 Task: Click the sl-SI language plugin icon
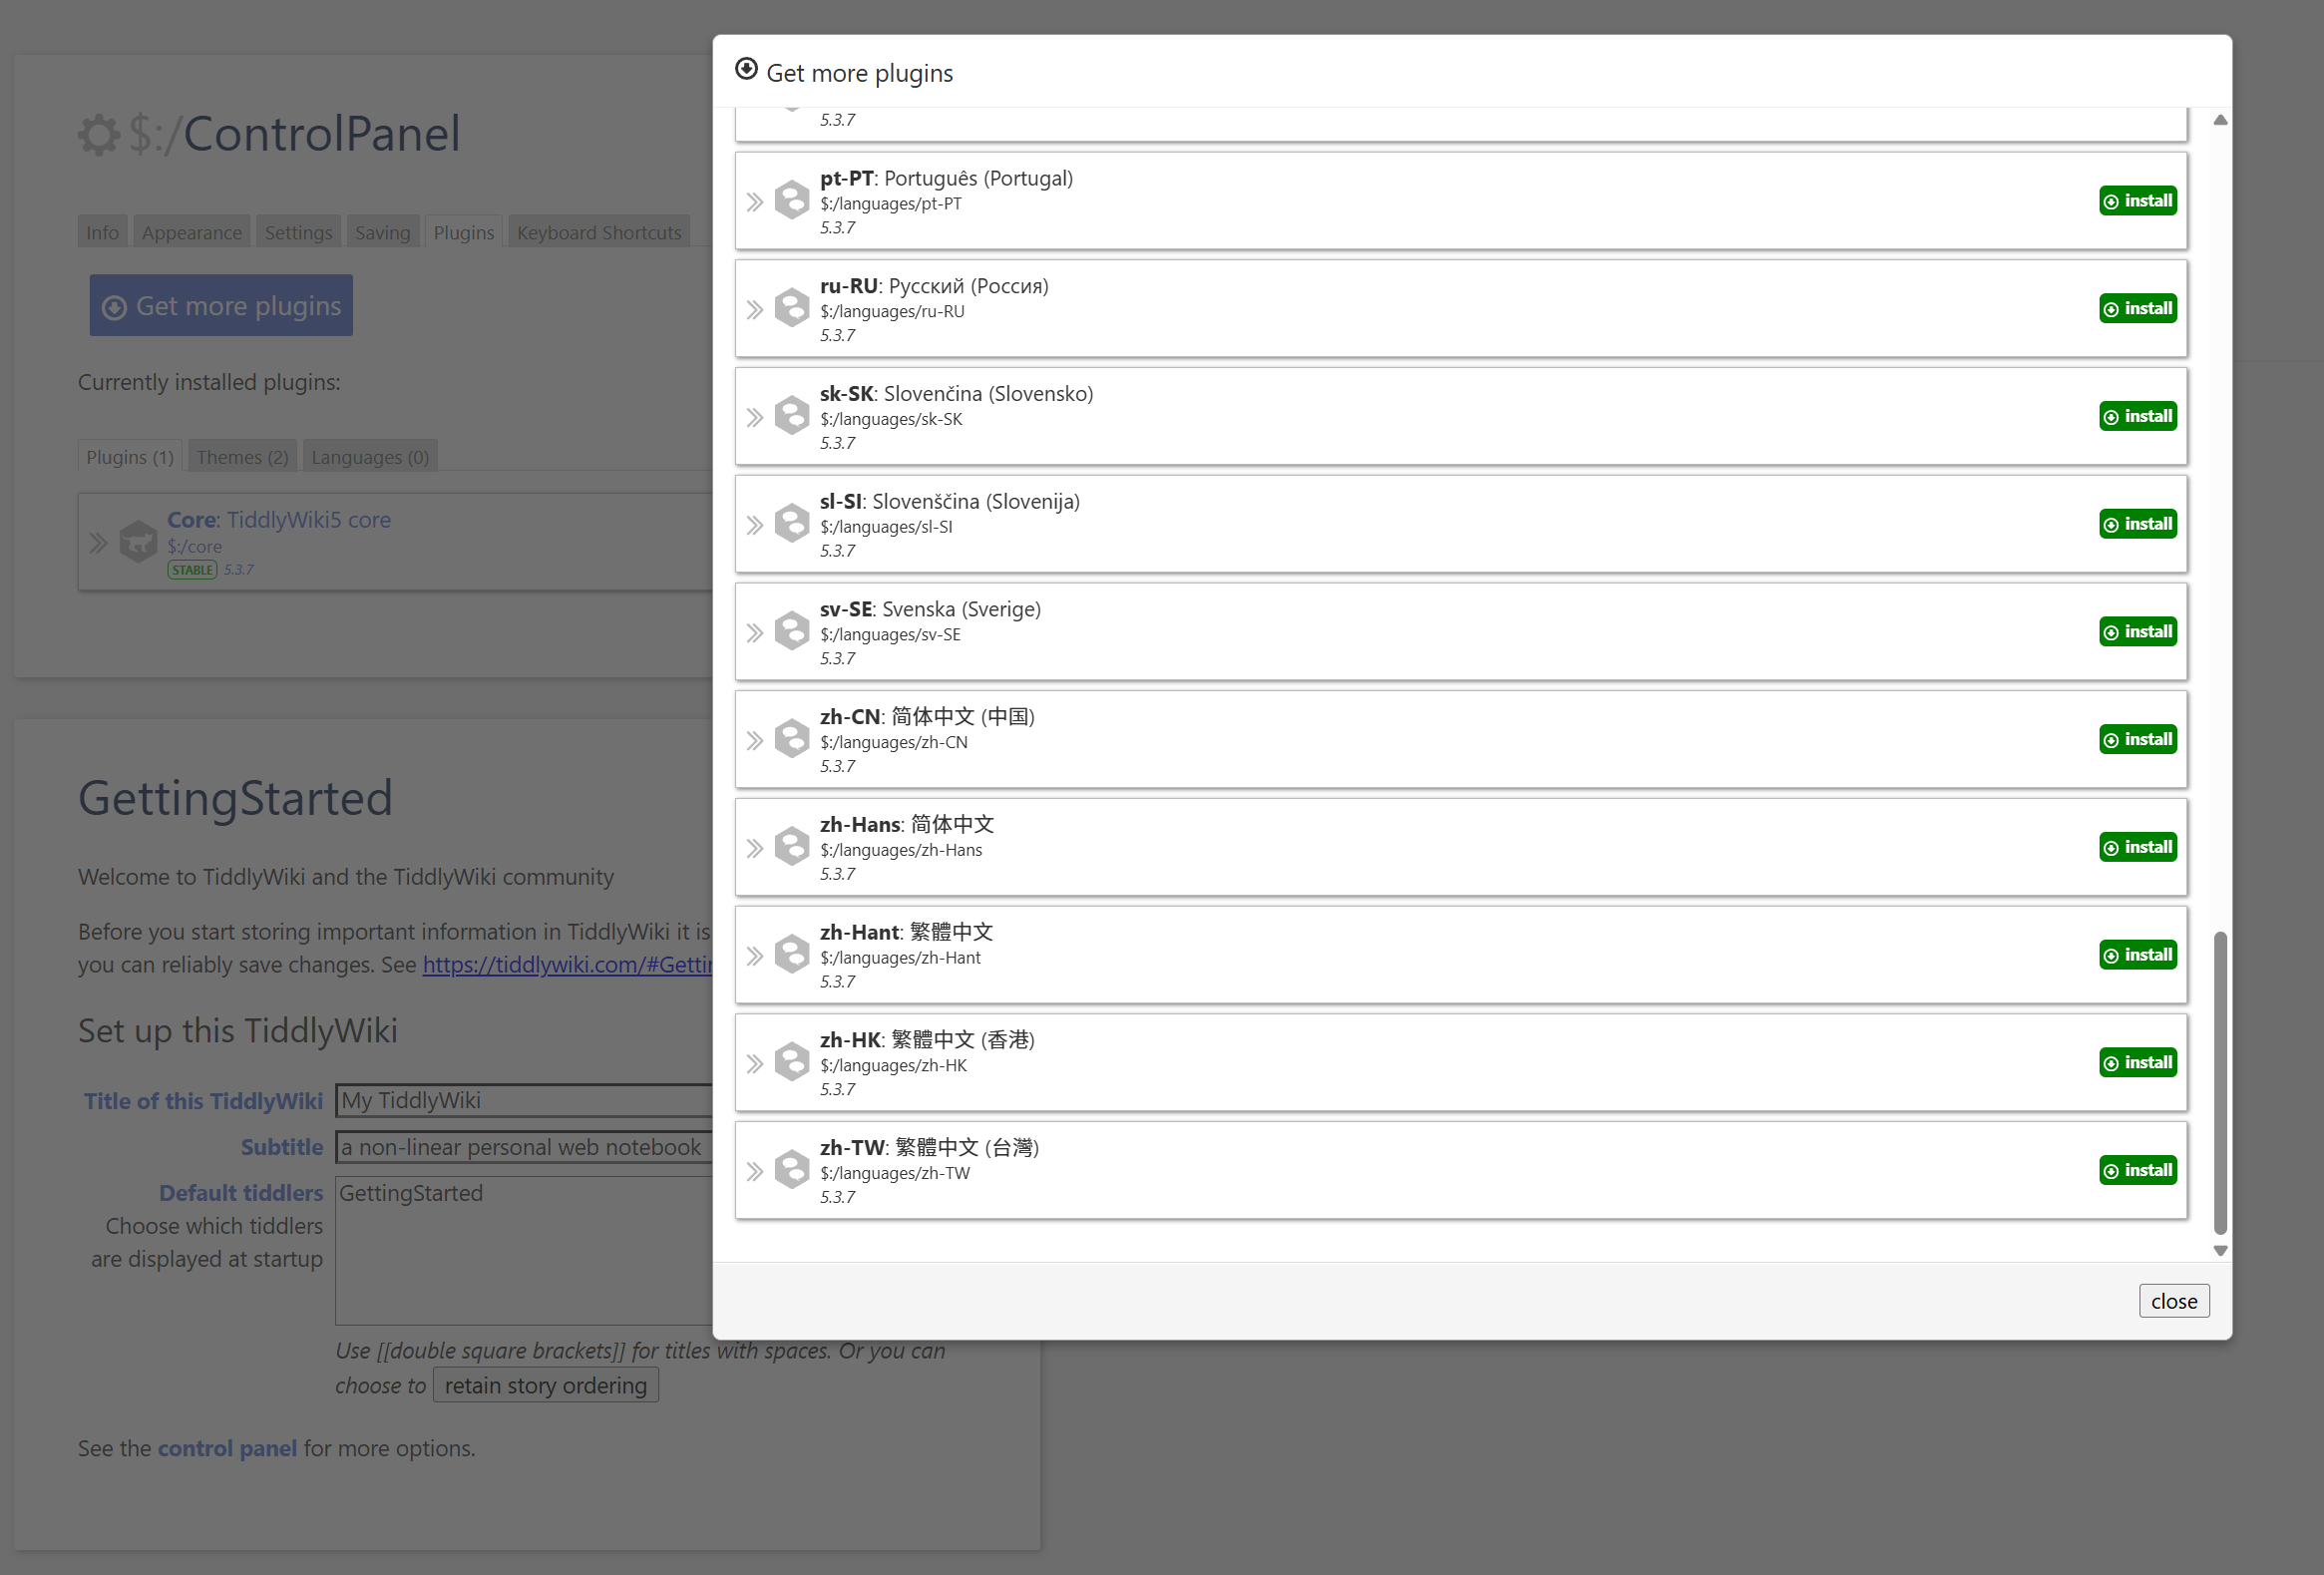point(792,524)
